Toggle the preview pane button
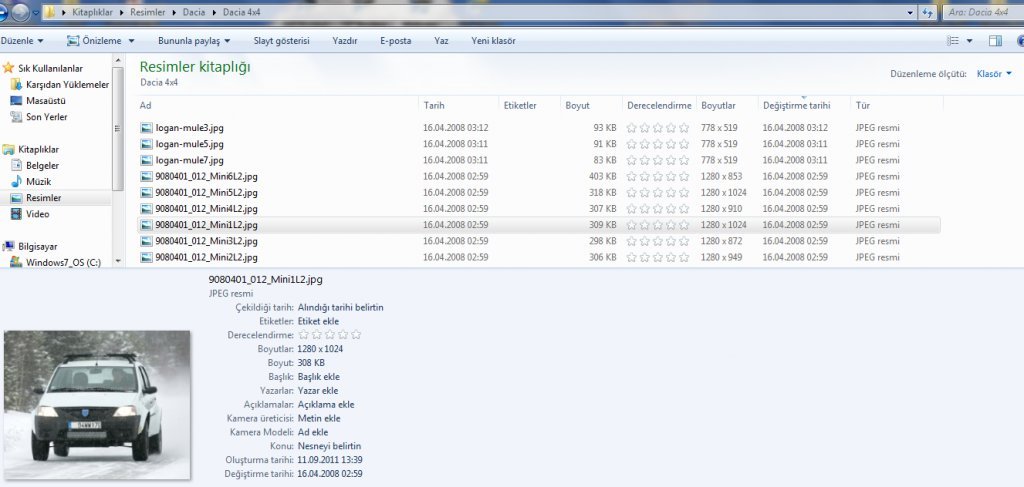The image size is (1024, 487). coord(995,41)
